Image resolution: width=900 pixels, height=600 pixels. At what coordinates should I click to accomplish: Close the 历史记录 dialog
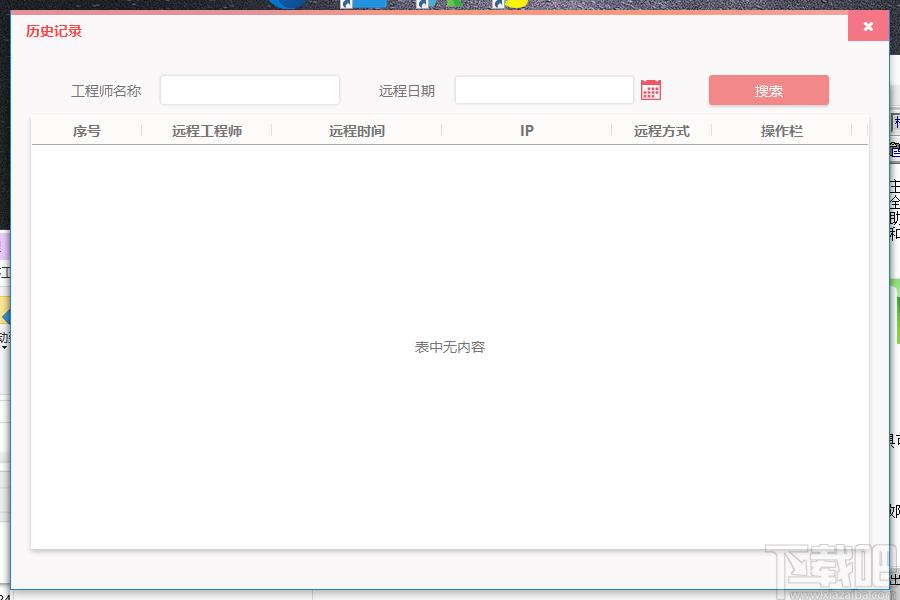pos(868,26)
